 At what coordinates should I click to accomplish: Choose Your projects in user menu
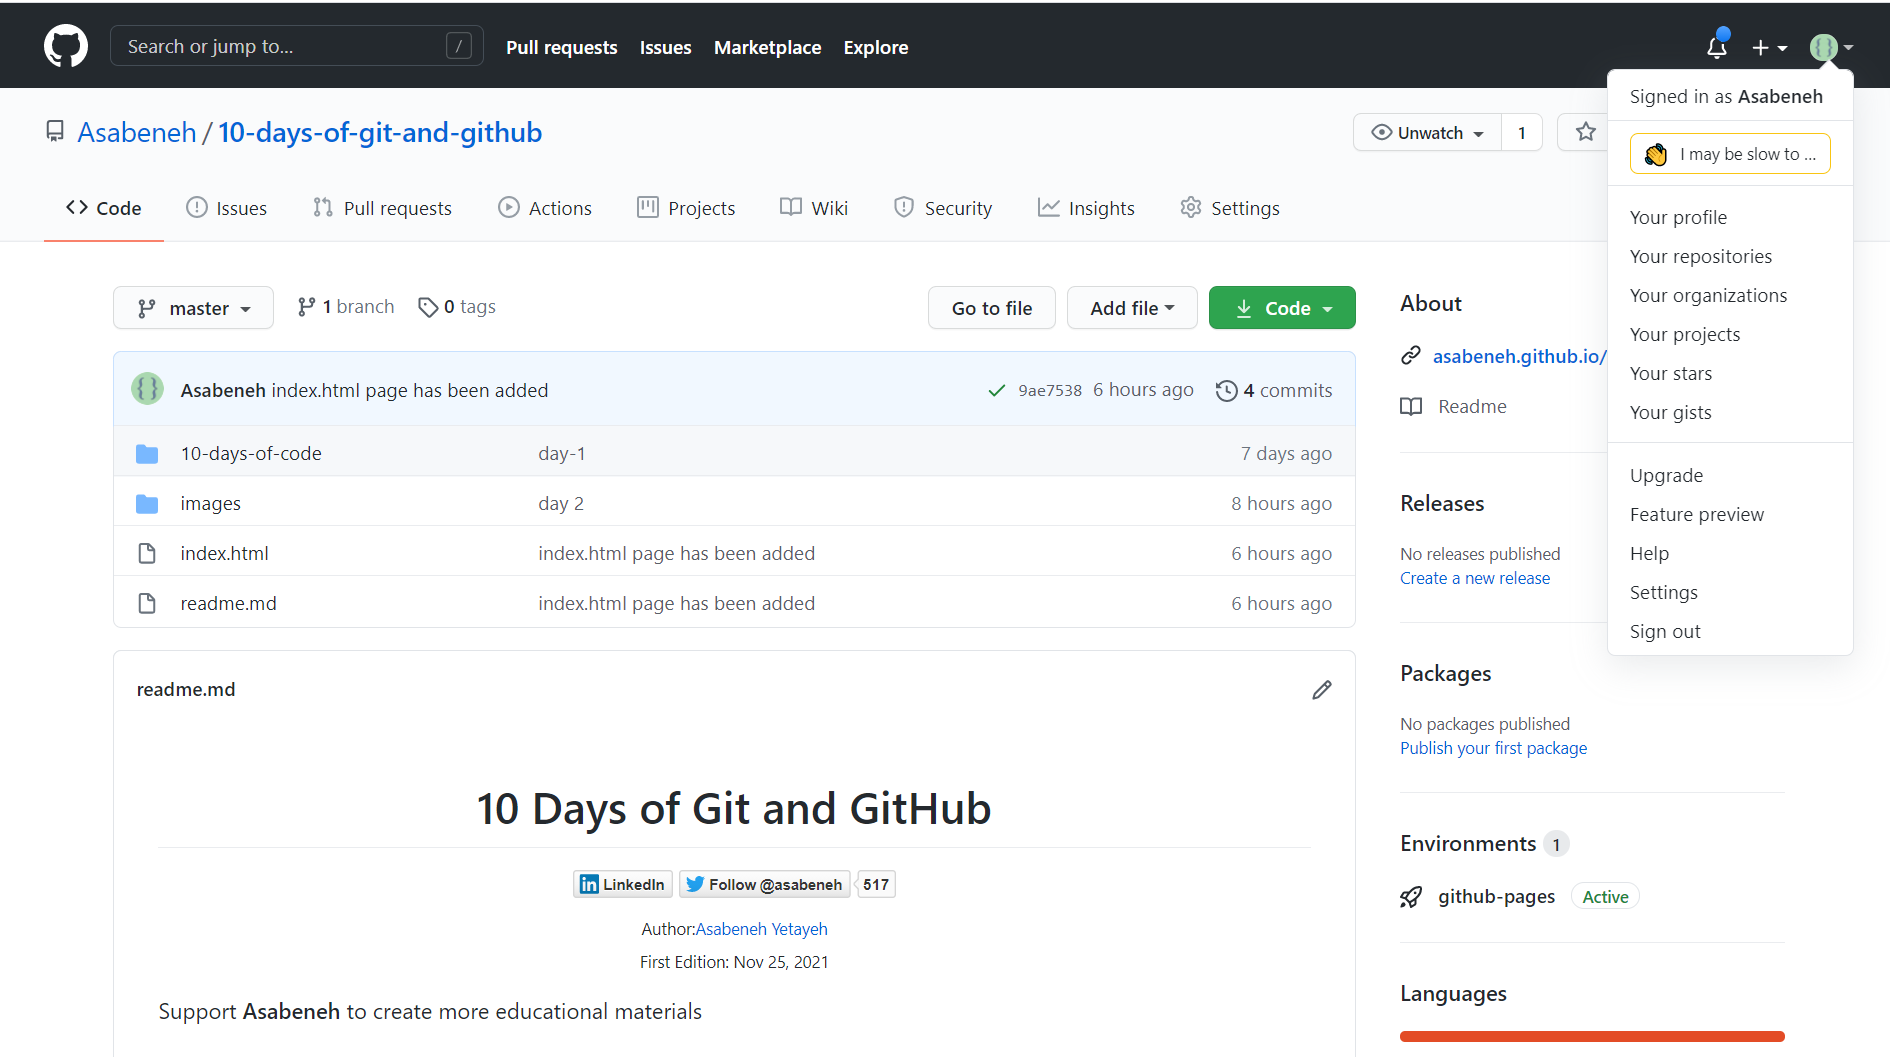click(1685, 334)
